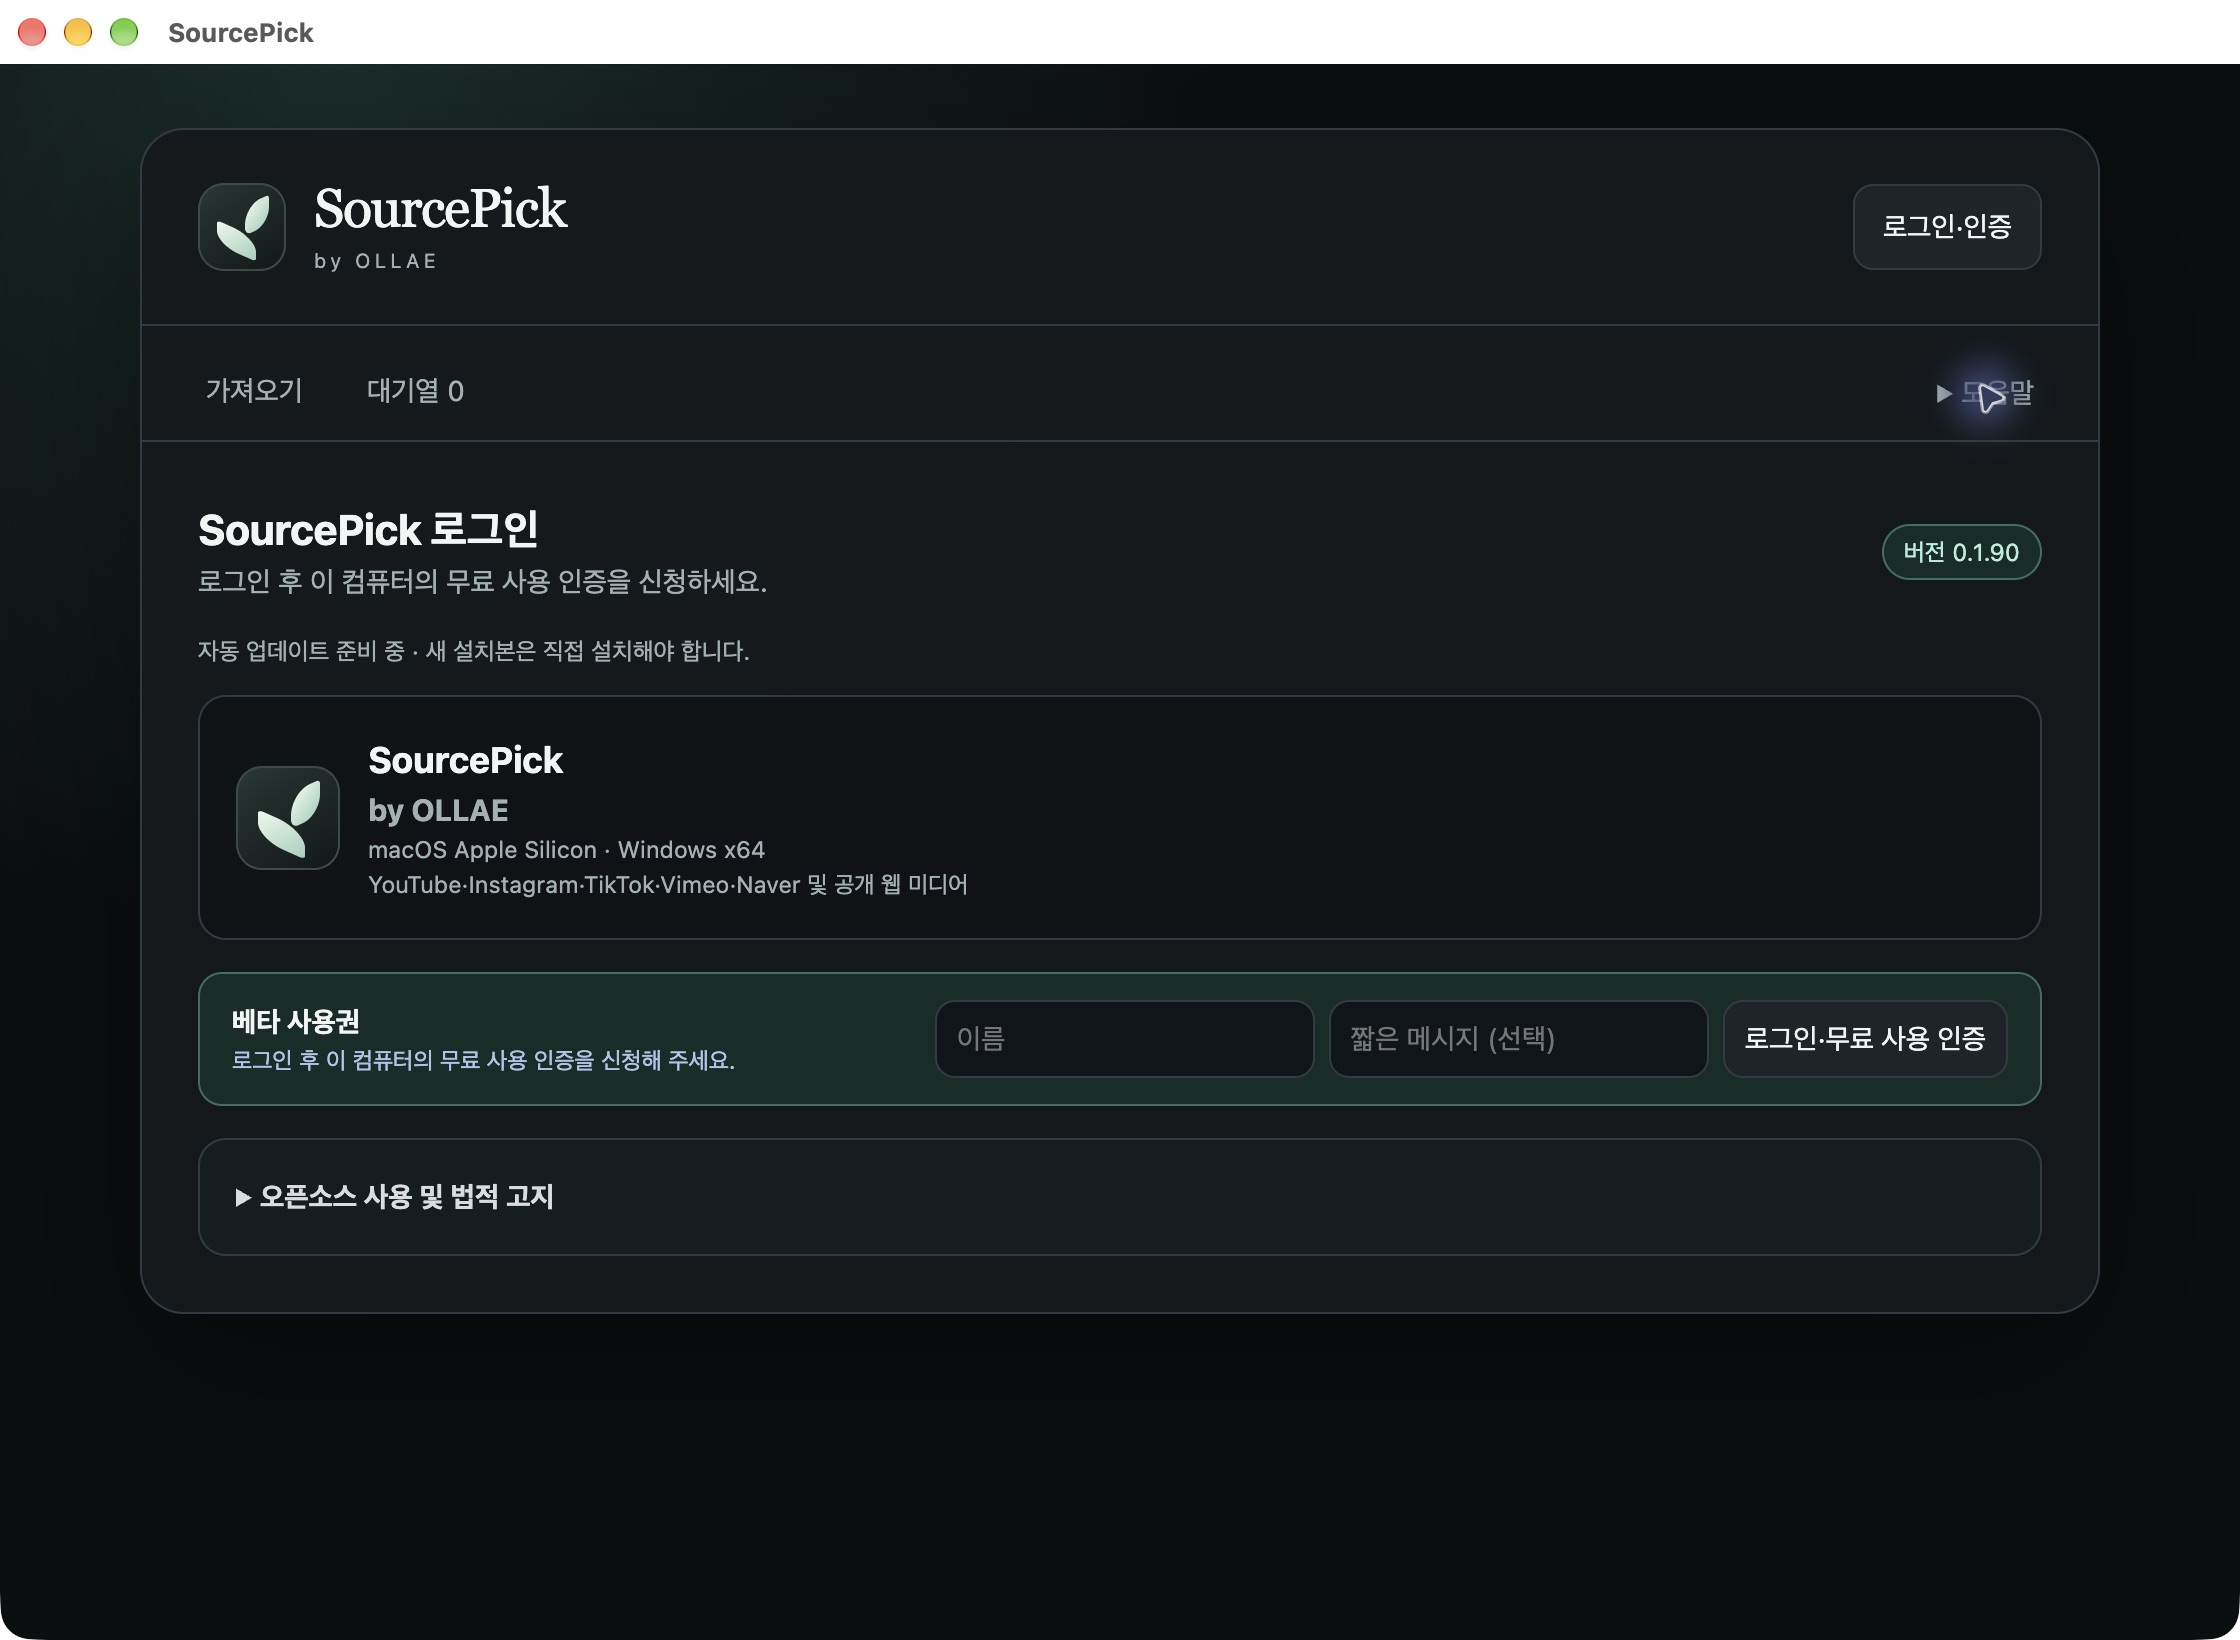Click the green zoom window button

[x=124, y=32]
